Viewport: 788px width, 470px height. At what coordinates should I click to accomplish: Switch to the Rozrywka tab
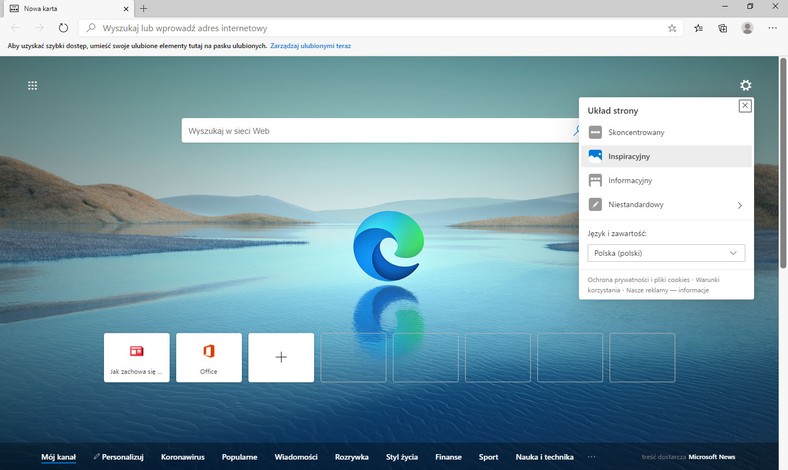coord(352,457)
